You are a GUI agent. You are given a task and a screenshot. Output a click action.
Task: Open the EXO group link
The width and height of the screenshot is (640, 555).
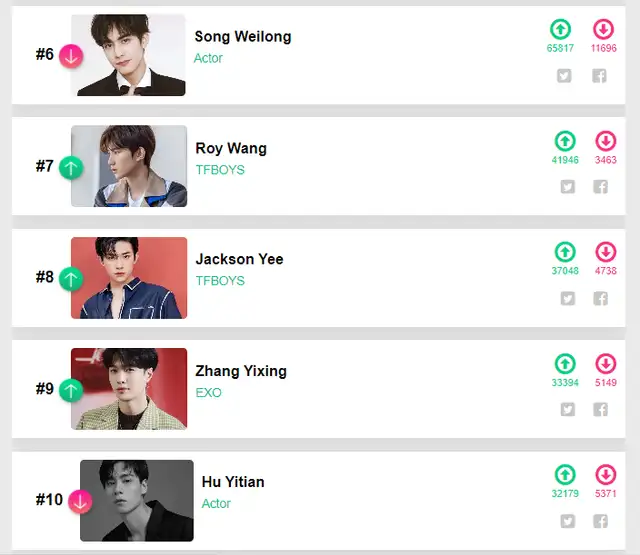coord(209,393)
